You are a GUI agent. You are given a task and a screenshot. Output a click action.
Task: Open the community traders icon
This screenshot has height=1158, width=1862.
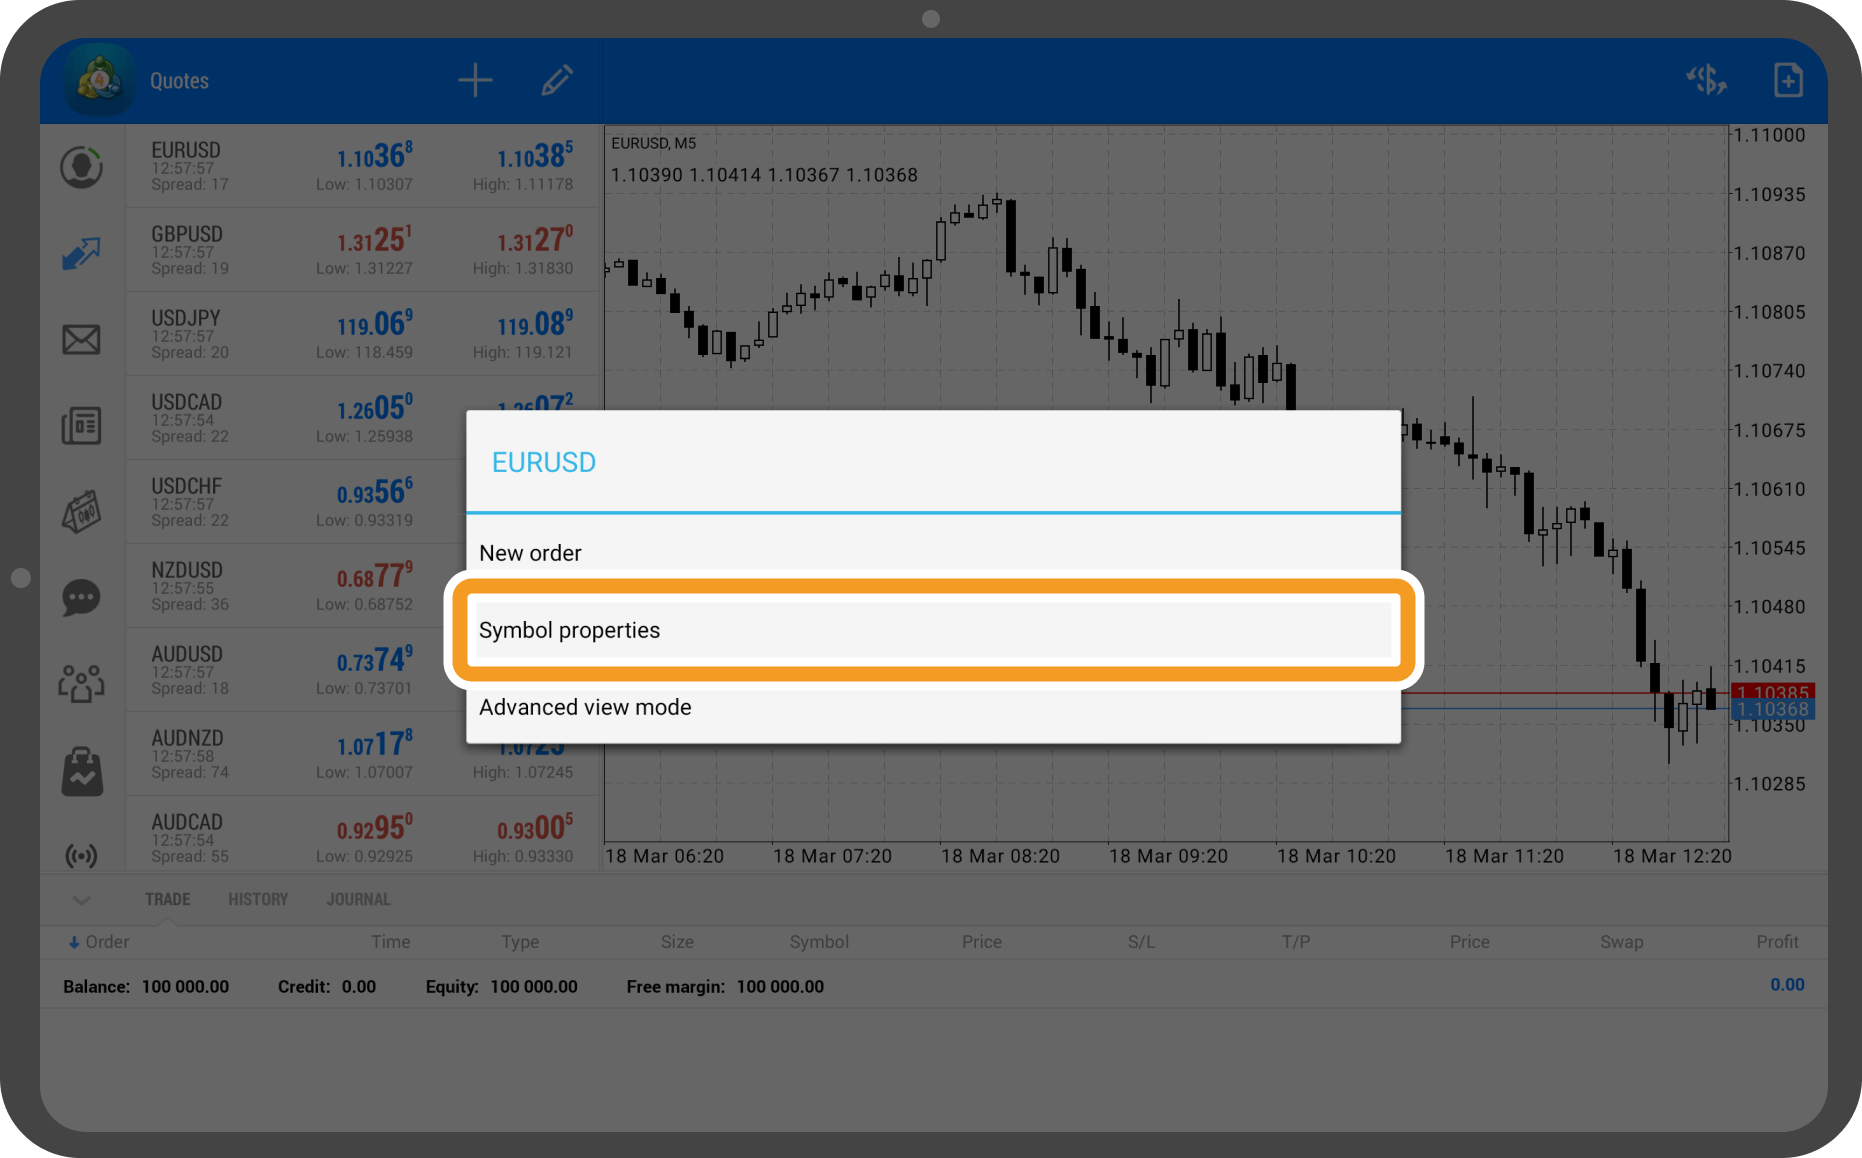(81, 684)
